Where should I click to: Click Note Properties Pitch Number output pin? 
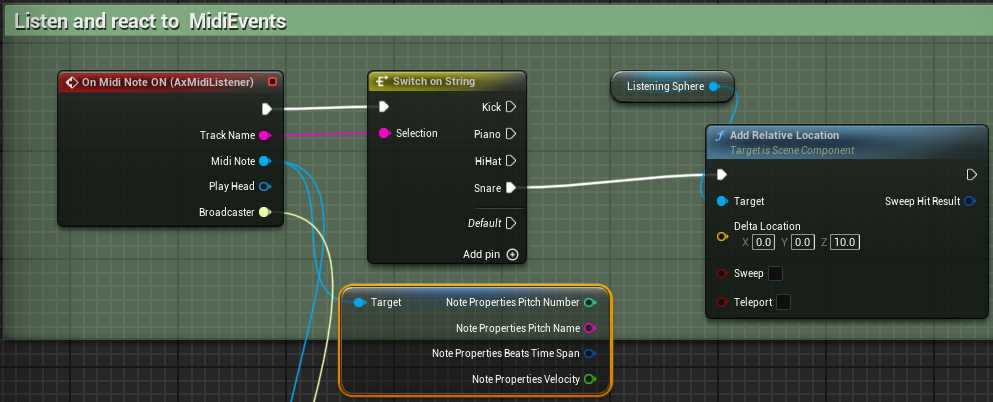click(x=590, y=303)
